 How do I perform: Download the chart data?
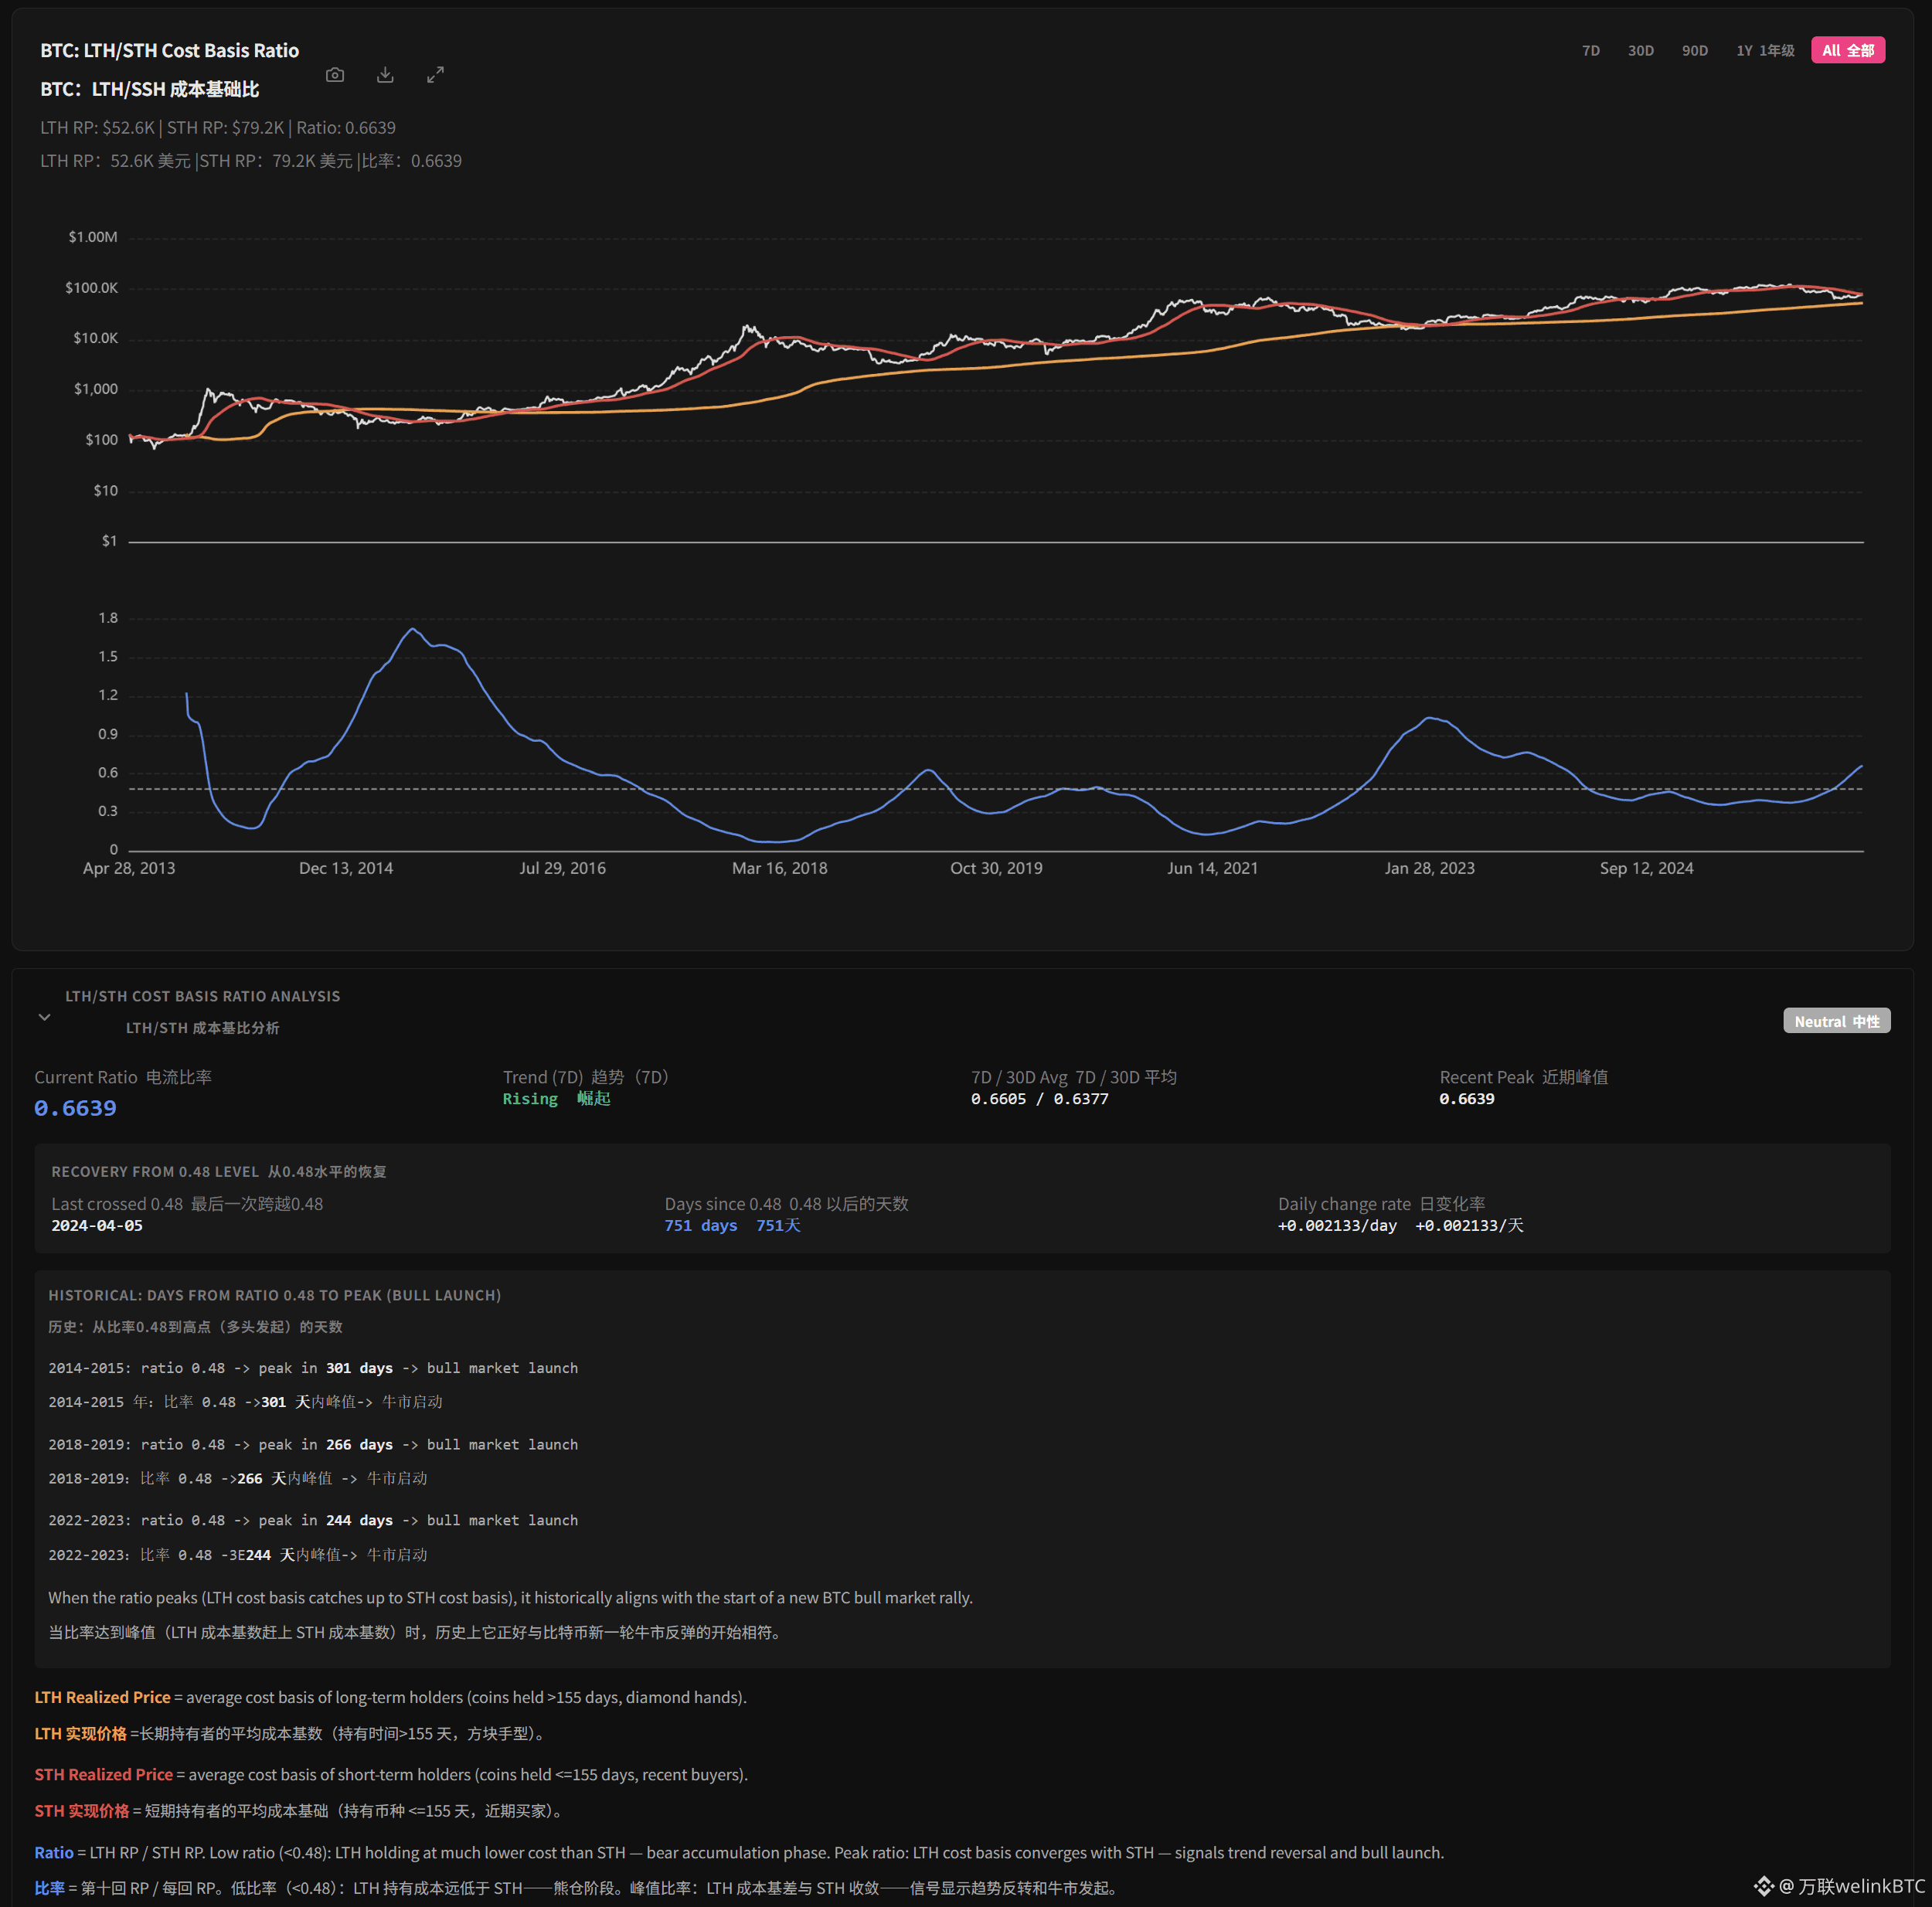click(x=385, y=75)
